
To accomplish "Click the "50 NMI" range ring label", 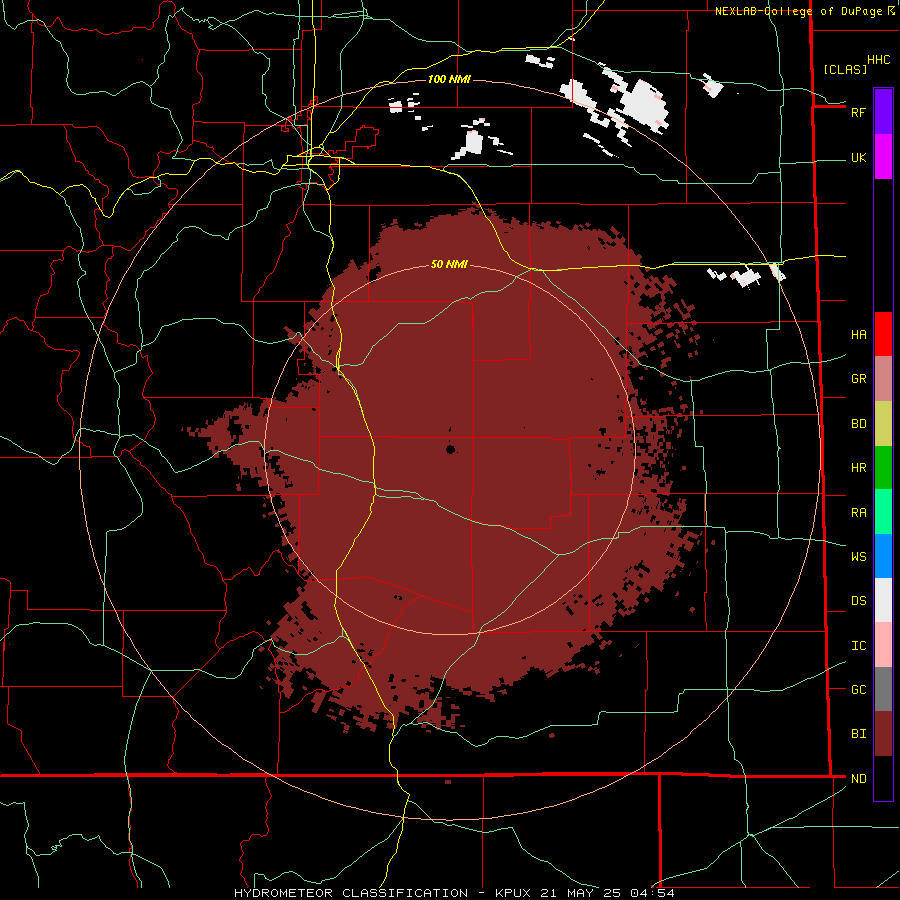I will point(449,264).
